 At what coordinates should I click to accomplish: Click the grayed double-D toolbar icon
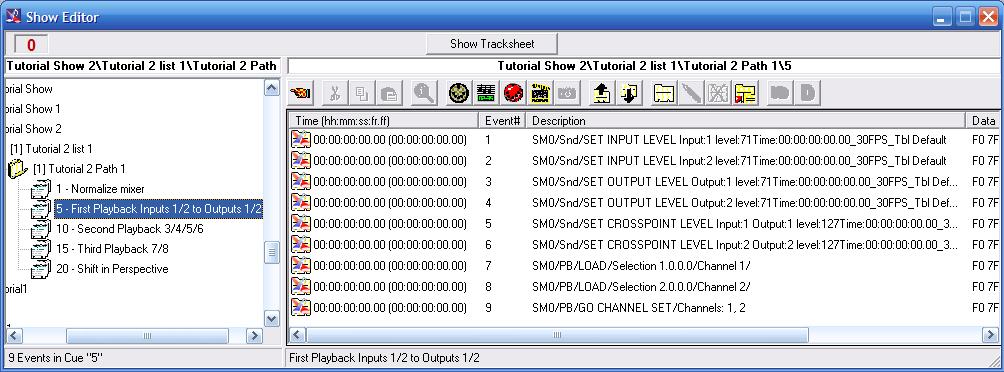coord(780,93)
